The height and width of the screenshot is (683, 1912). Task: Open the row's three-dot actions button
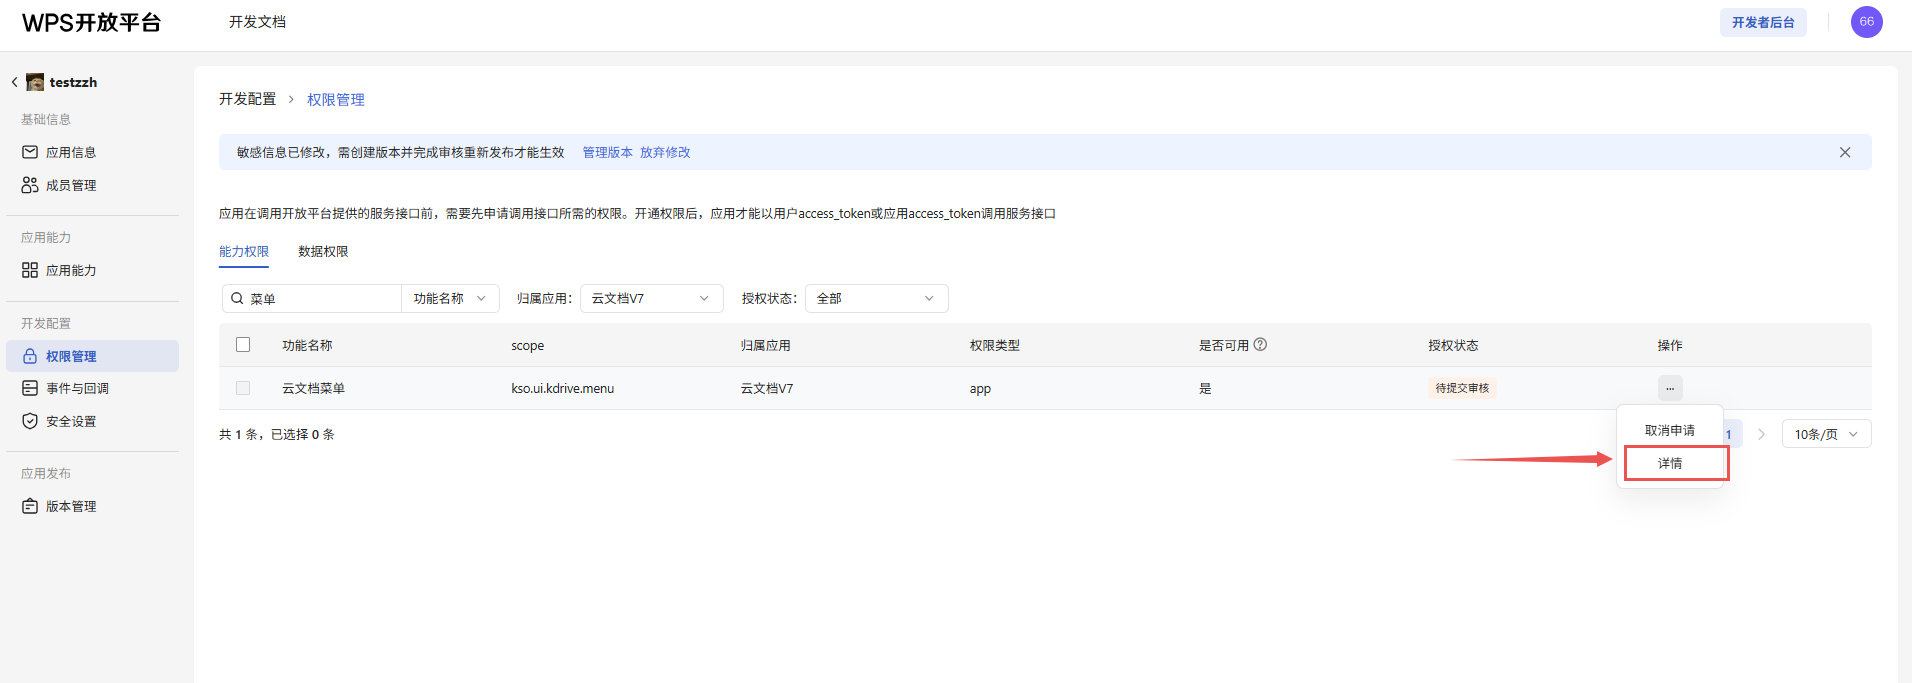tap(1669, 388)
